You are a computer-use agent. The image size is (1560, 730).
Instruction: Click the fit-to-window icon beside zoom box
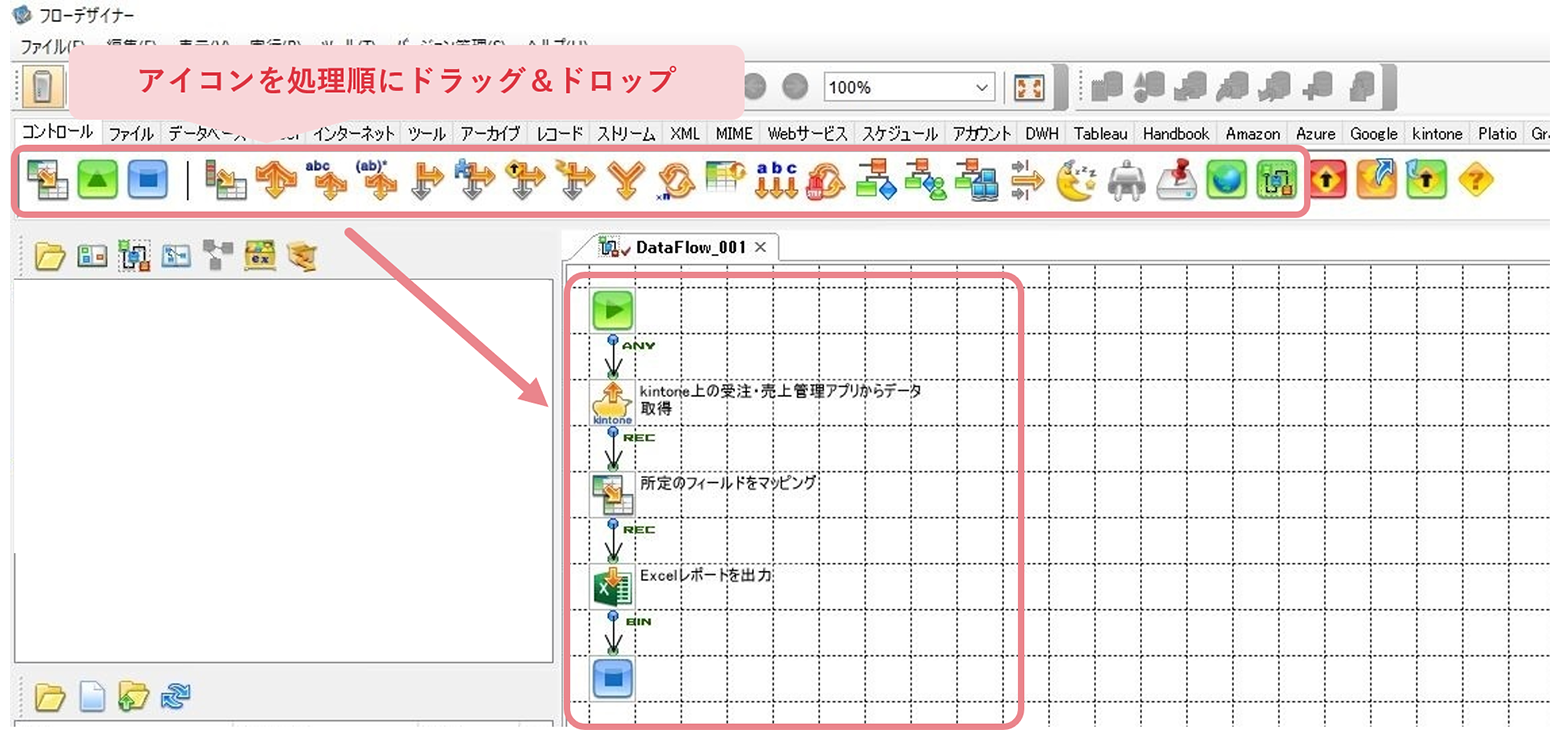pyautogui.click(x=1029, y=87)
